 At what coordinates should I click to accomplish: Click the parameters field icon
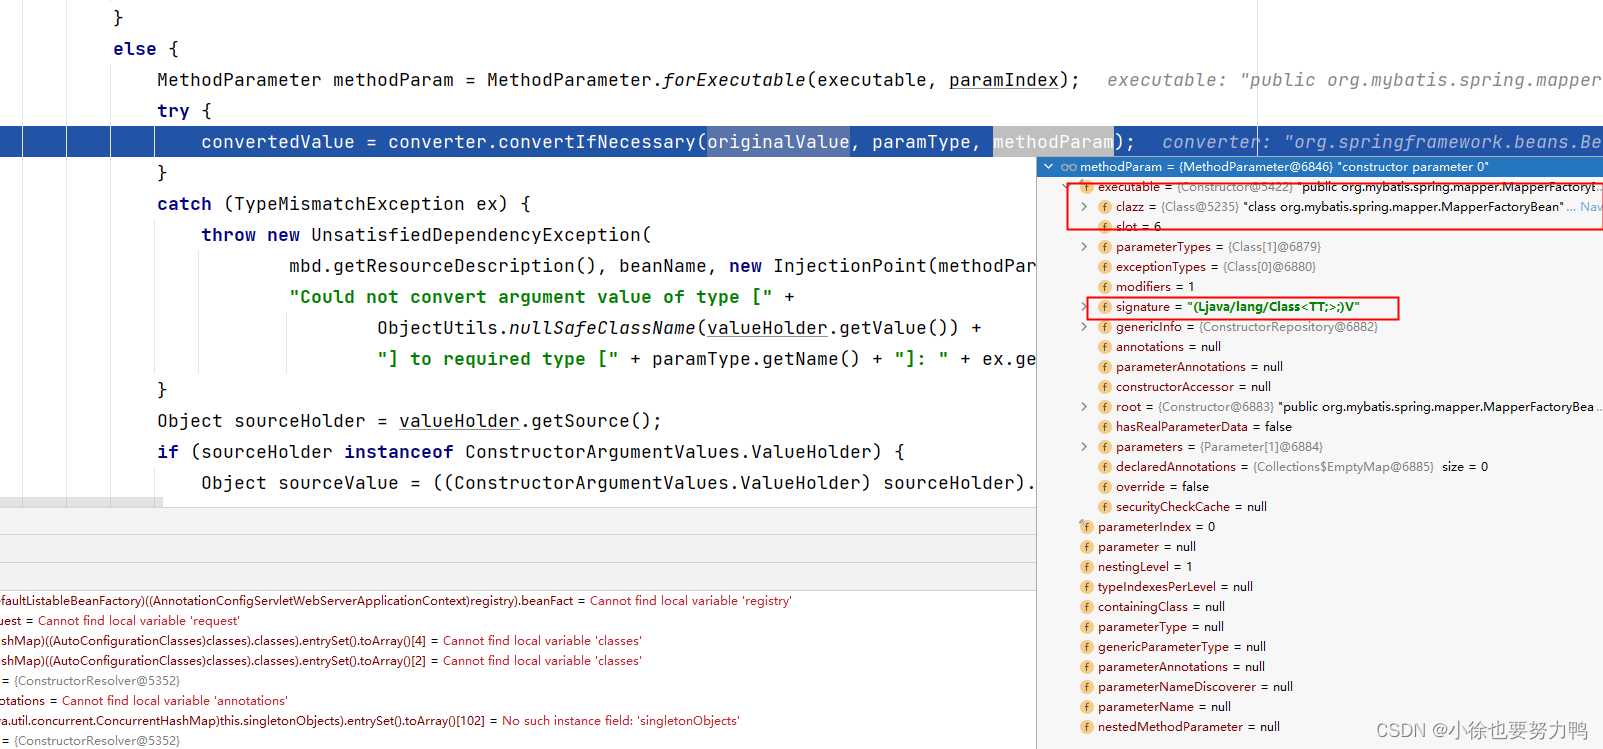1104,447
